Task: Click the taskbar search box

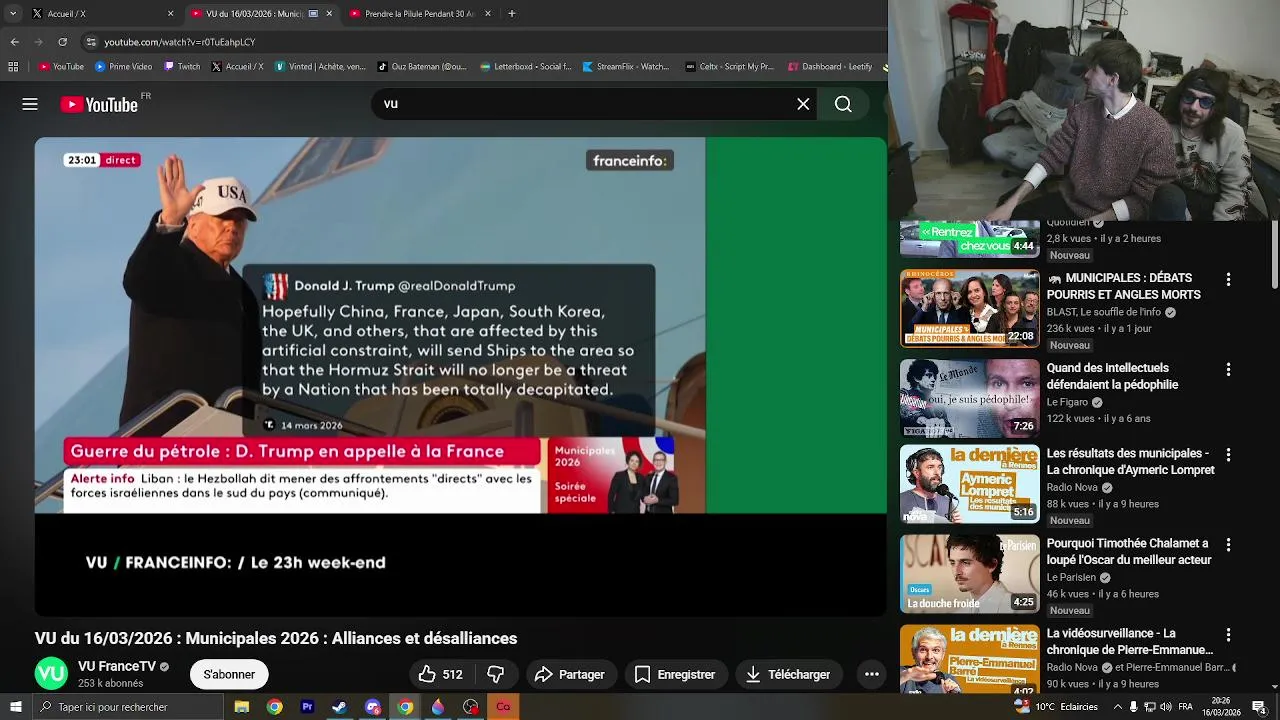Action: (128, 707)
